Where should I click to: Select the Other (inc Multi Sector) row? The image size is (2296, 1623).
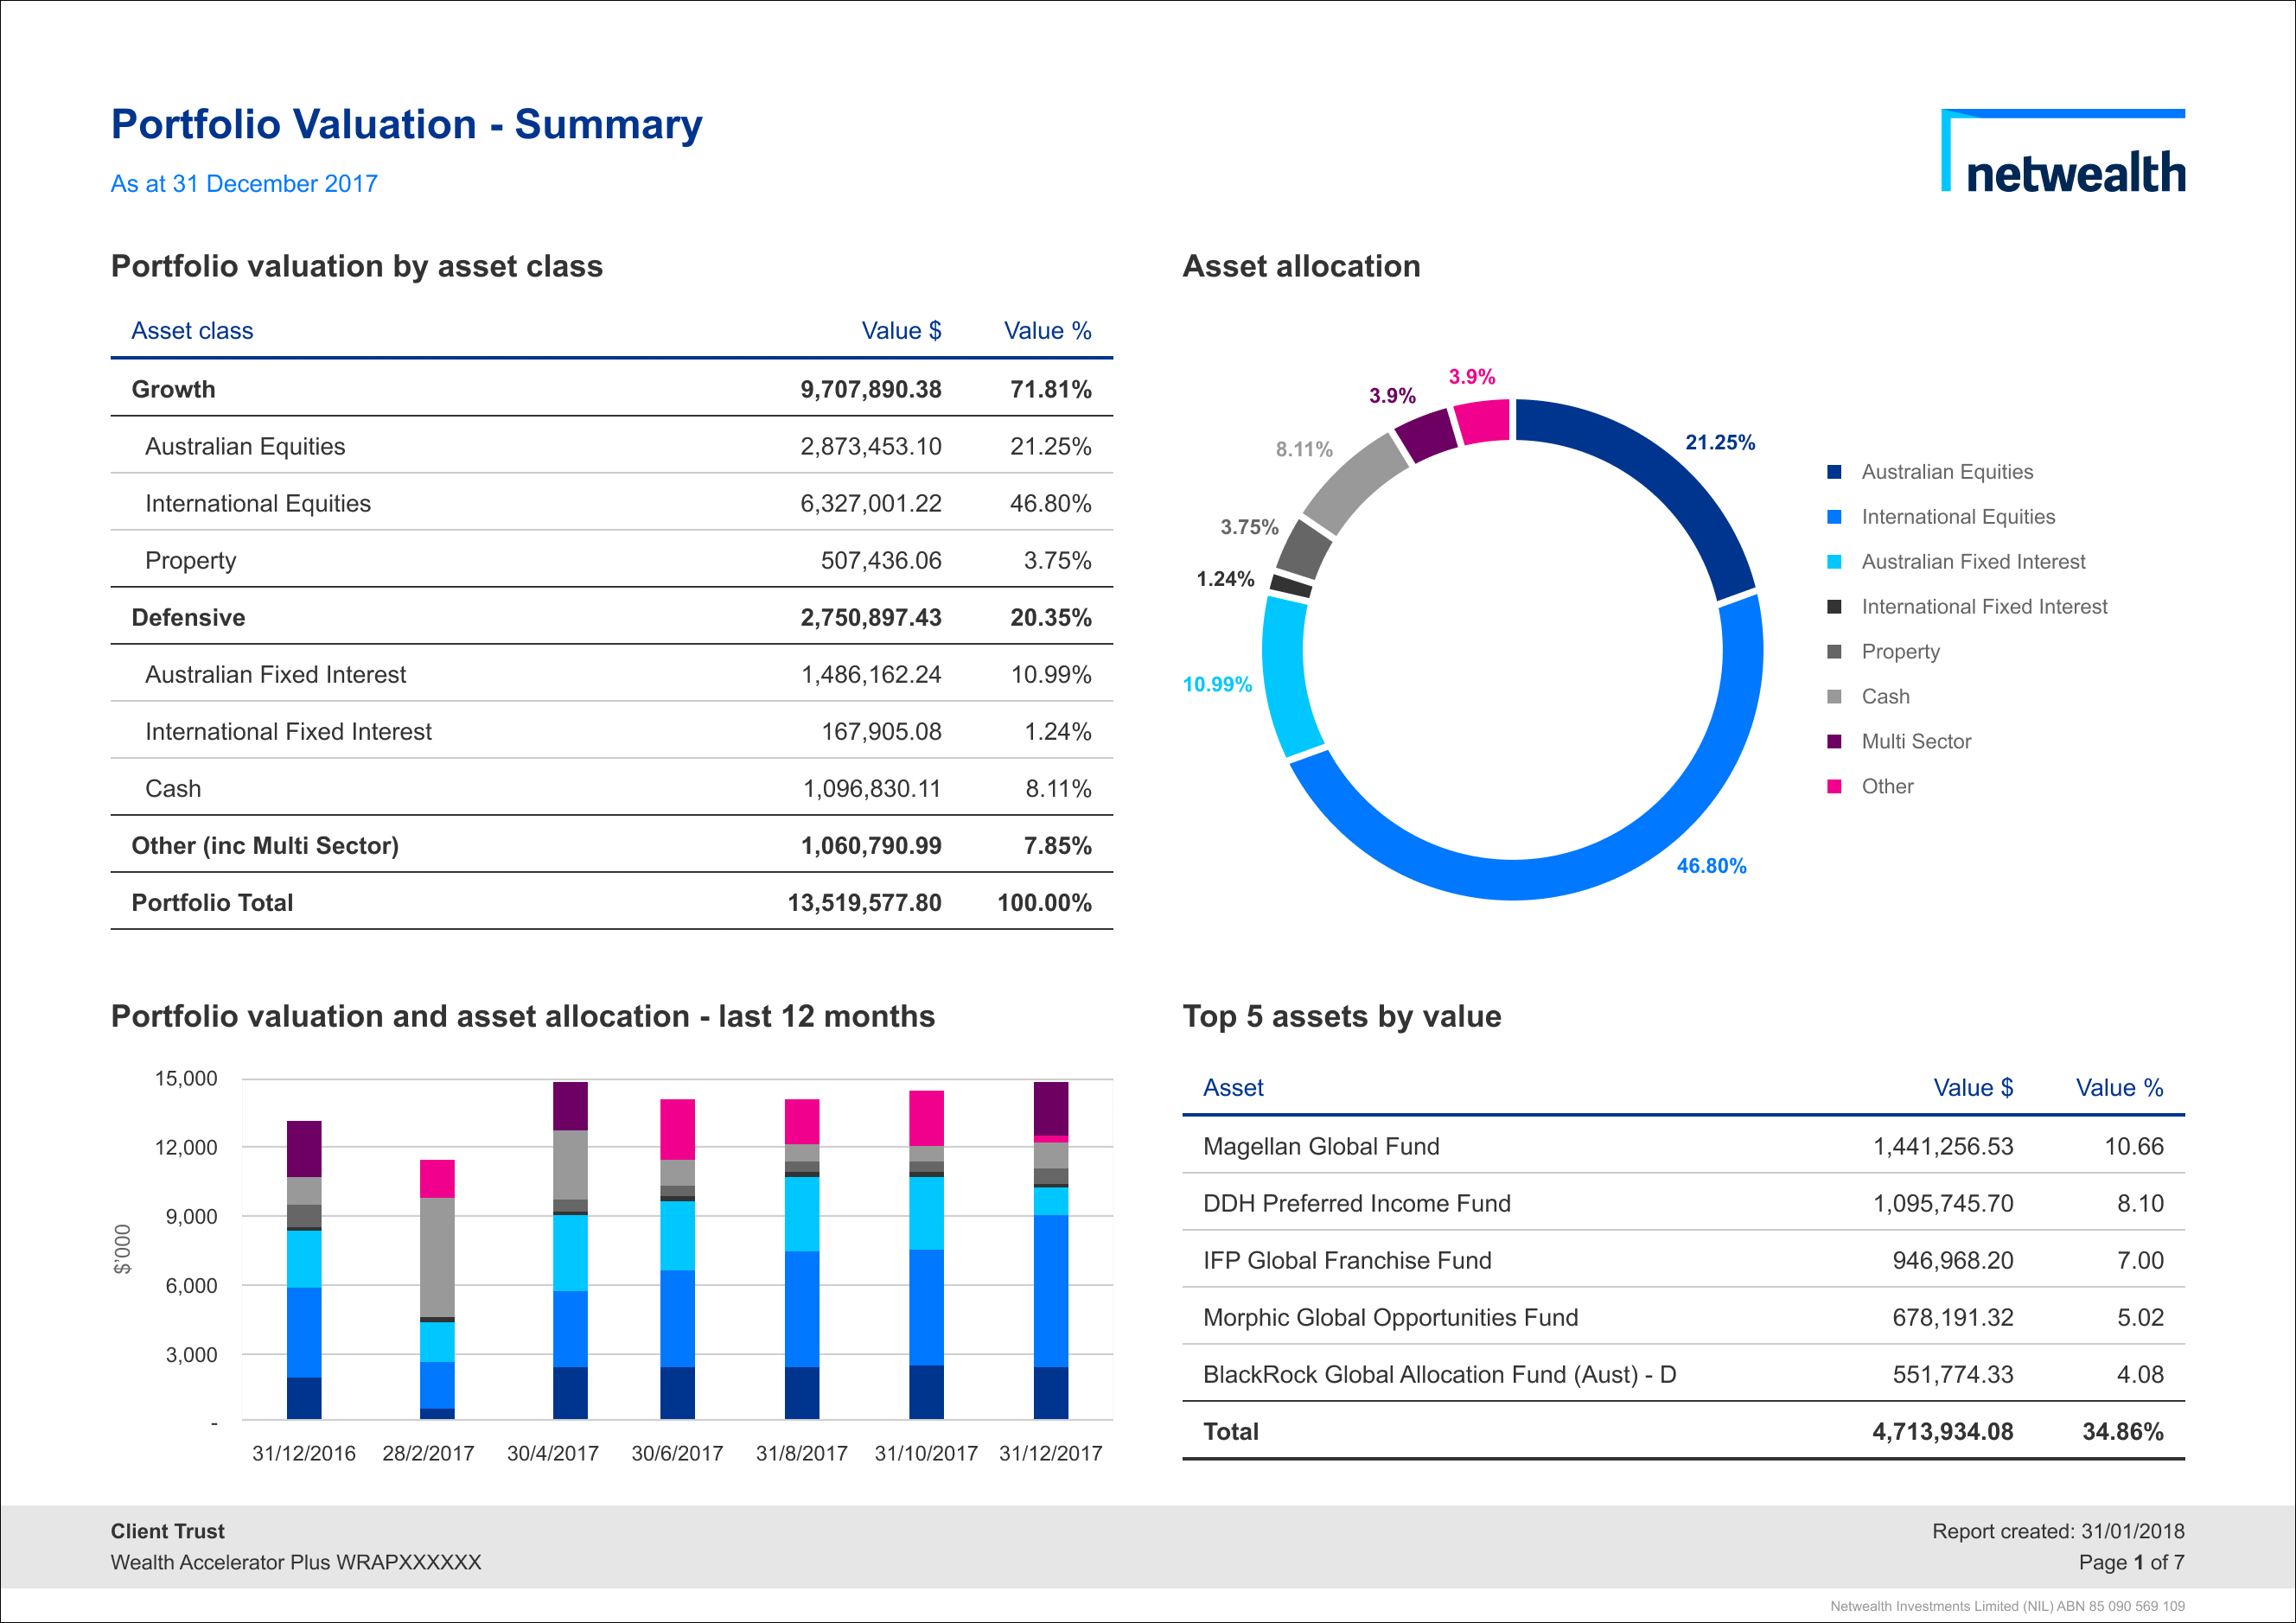[x=612, y=845]
